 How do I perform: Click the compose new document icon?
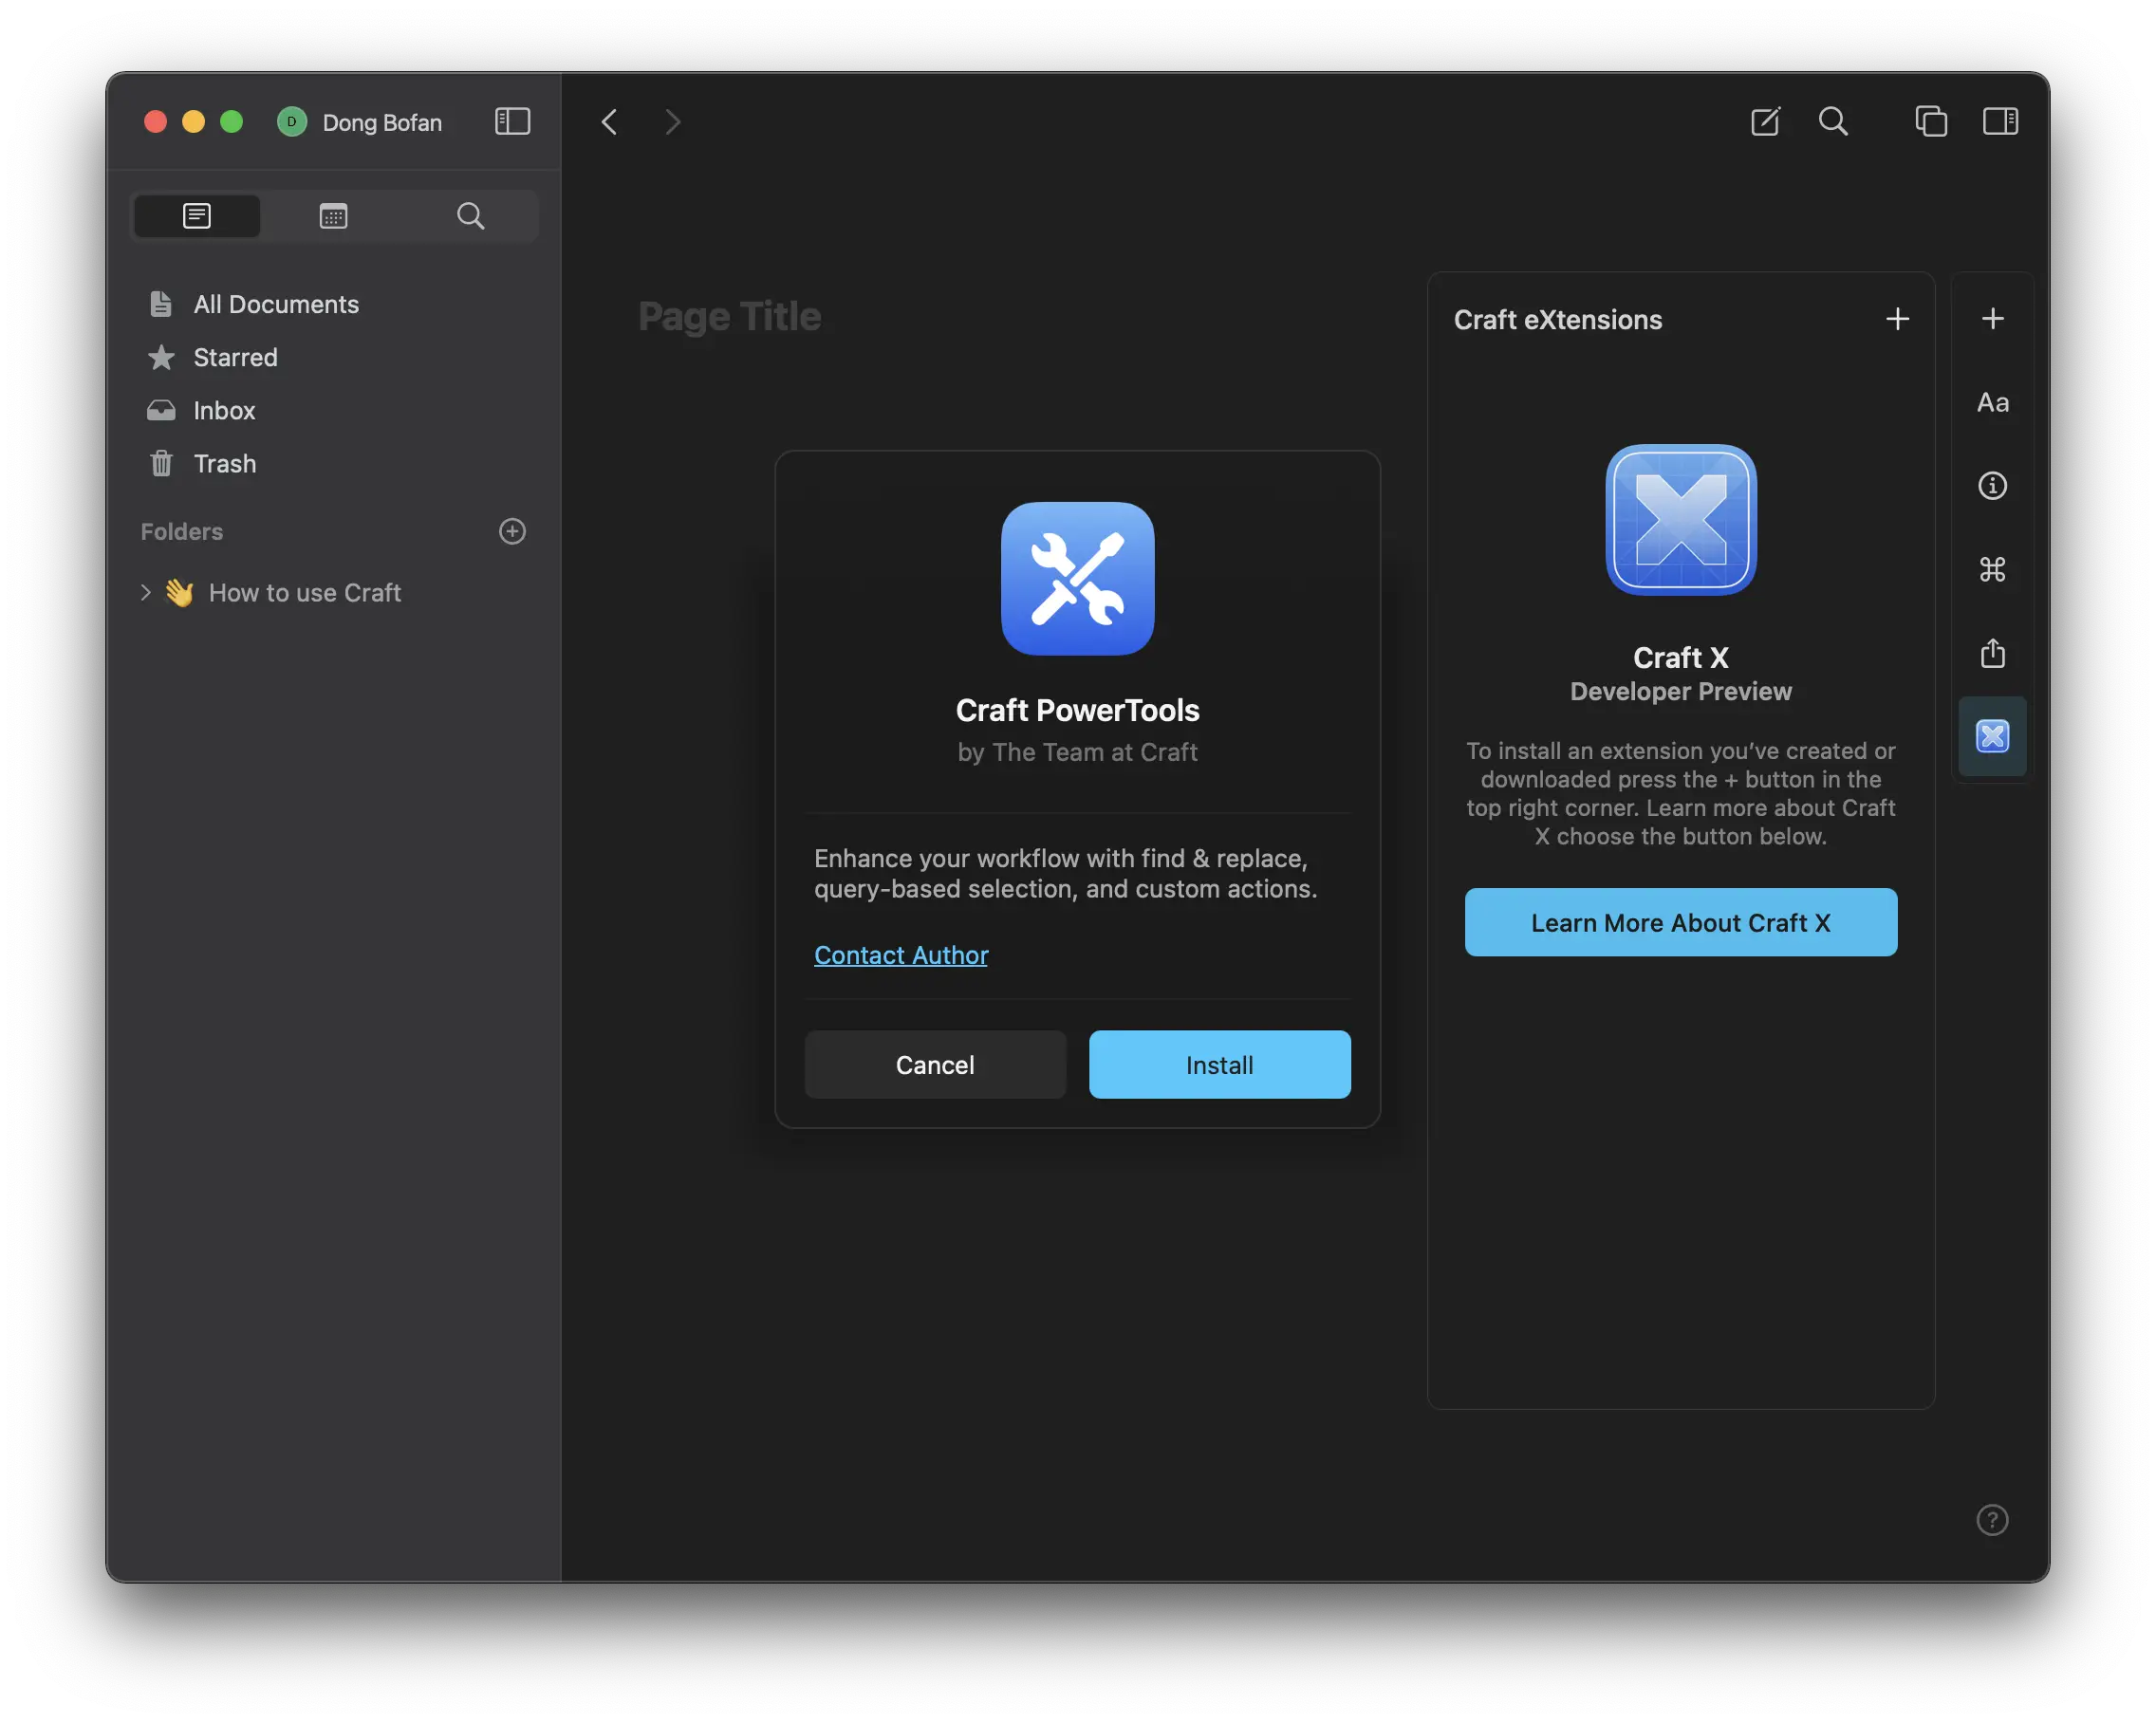1765,122
